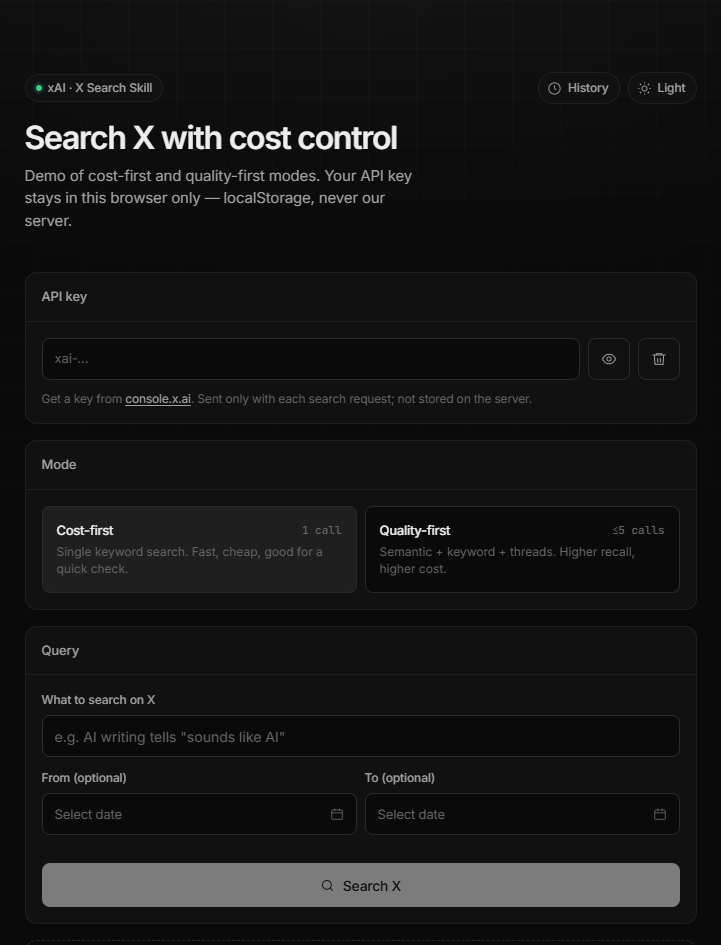Switch to Light theme button
Screen dimensions: 721x945
click(x=662, y=88)
